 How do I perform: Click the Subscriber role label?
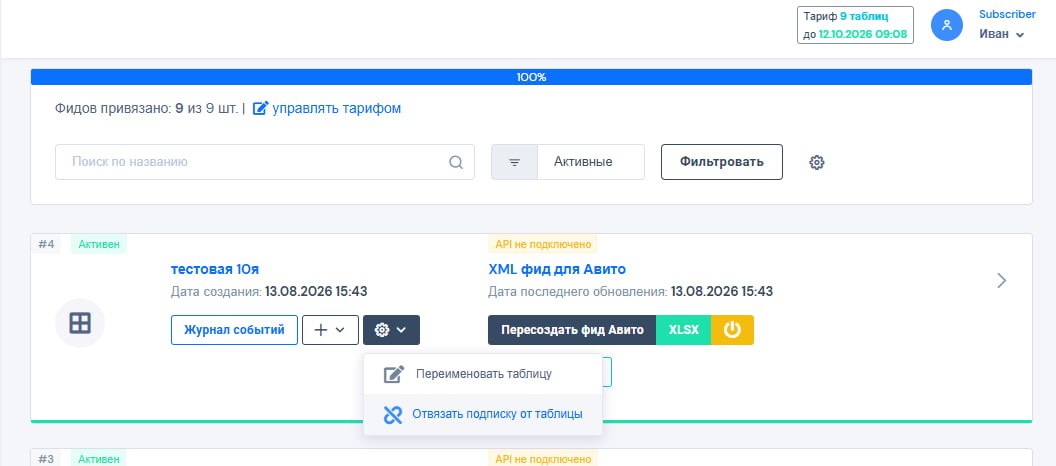coord(1007,14)
